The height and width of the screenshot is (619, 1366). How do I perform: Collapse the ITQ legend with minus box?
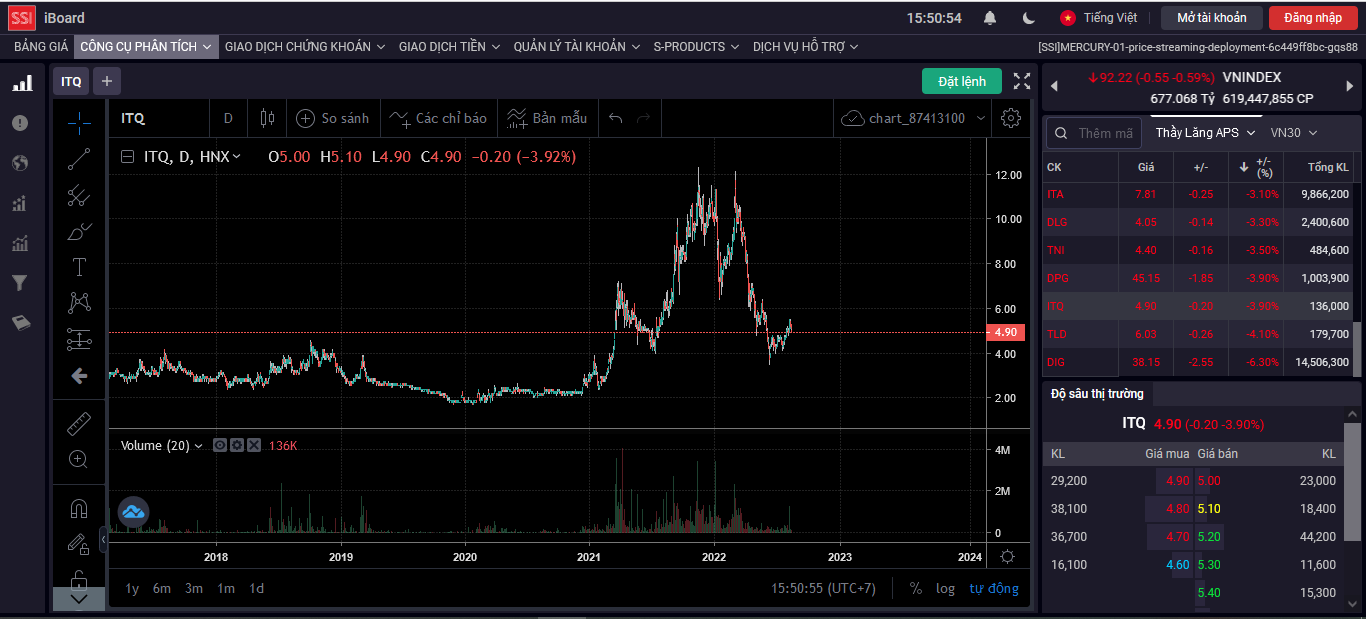coord(127,156)
